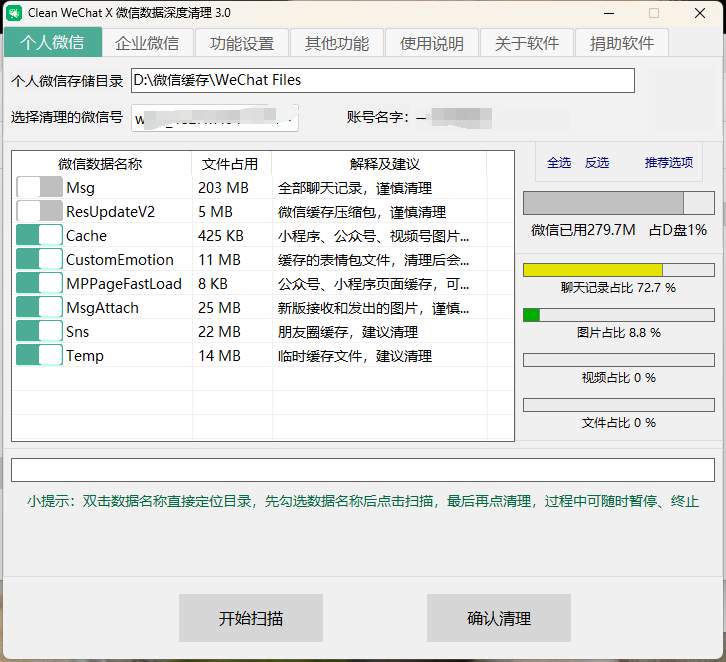Viewport: 726px width, 662px height.
Task: Open the 功能设置 tab
Action: click(x=242, y=43)
